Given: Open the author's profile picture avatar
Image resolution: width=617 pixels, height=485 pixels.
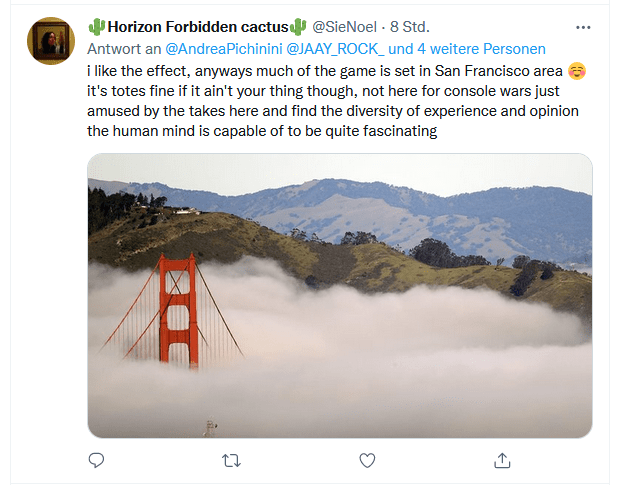Looking at the screenshot, I should [50, 41].
